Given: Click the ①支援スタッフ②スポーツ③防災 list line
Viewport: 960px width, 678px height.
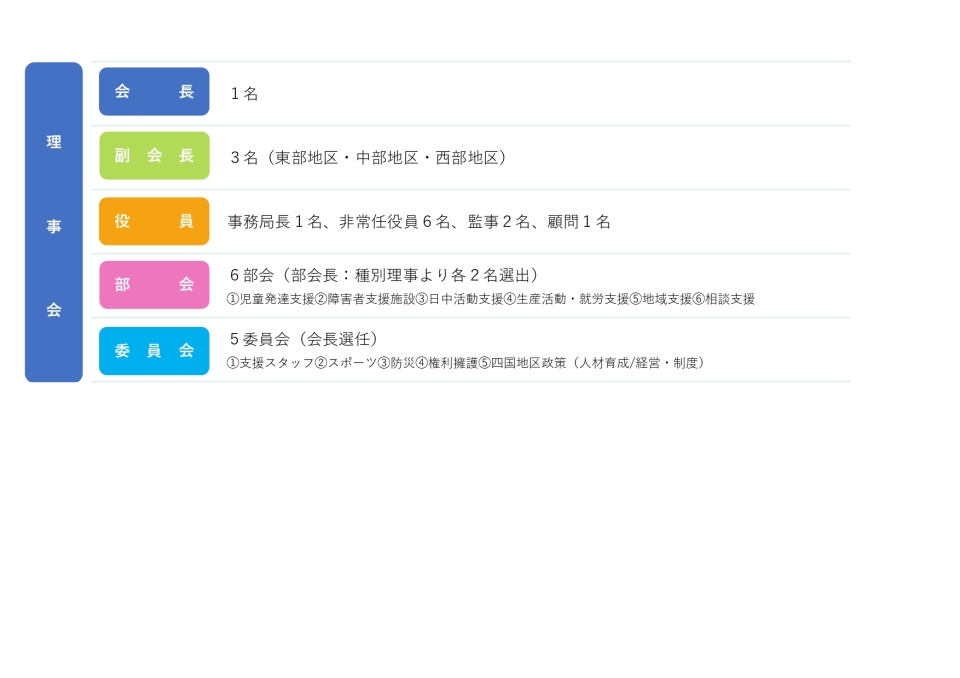Looking at the screenshot, I should pos(467,363).
